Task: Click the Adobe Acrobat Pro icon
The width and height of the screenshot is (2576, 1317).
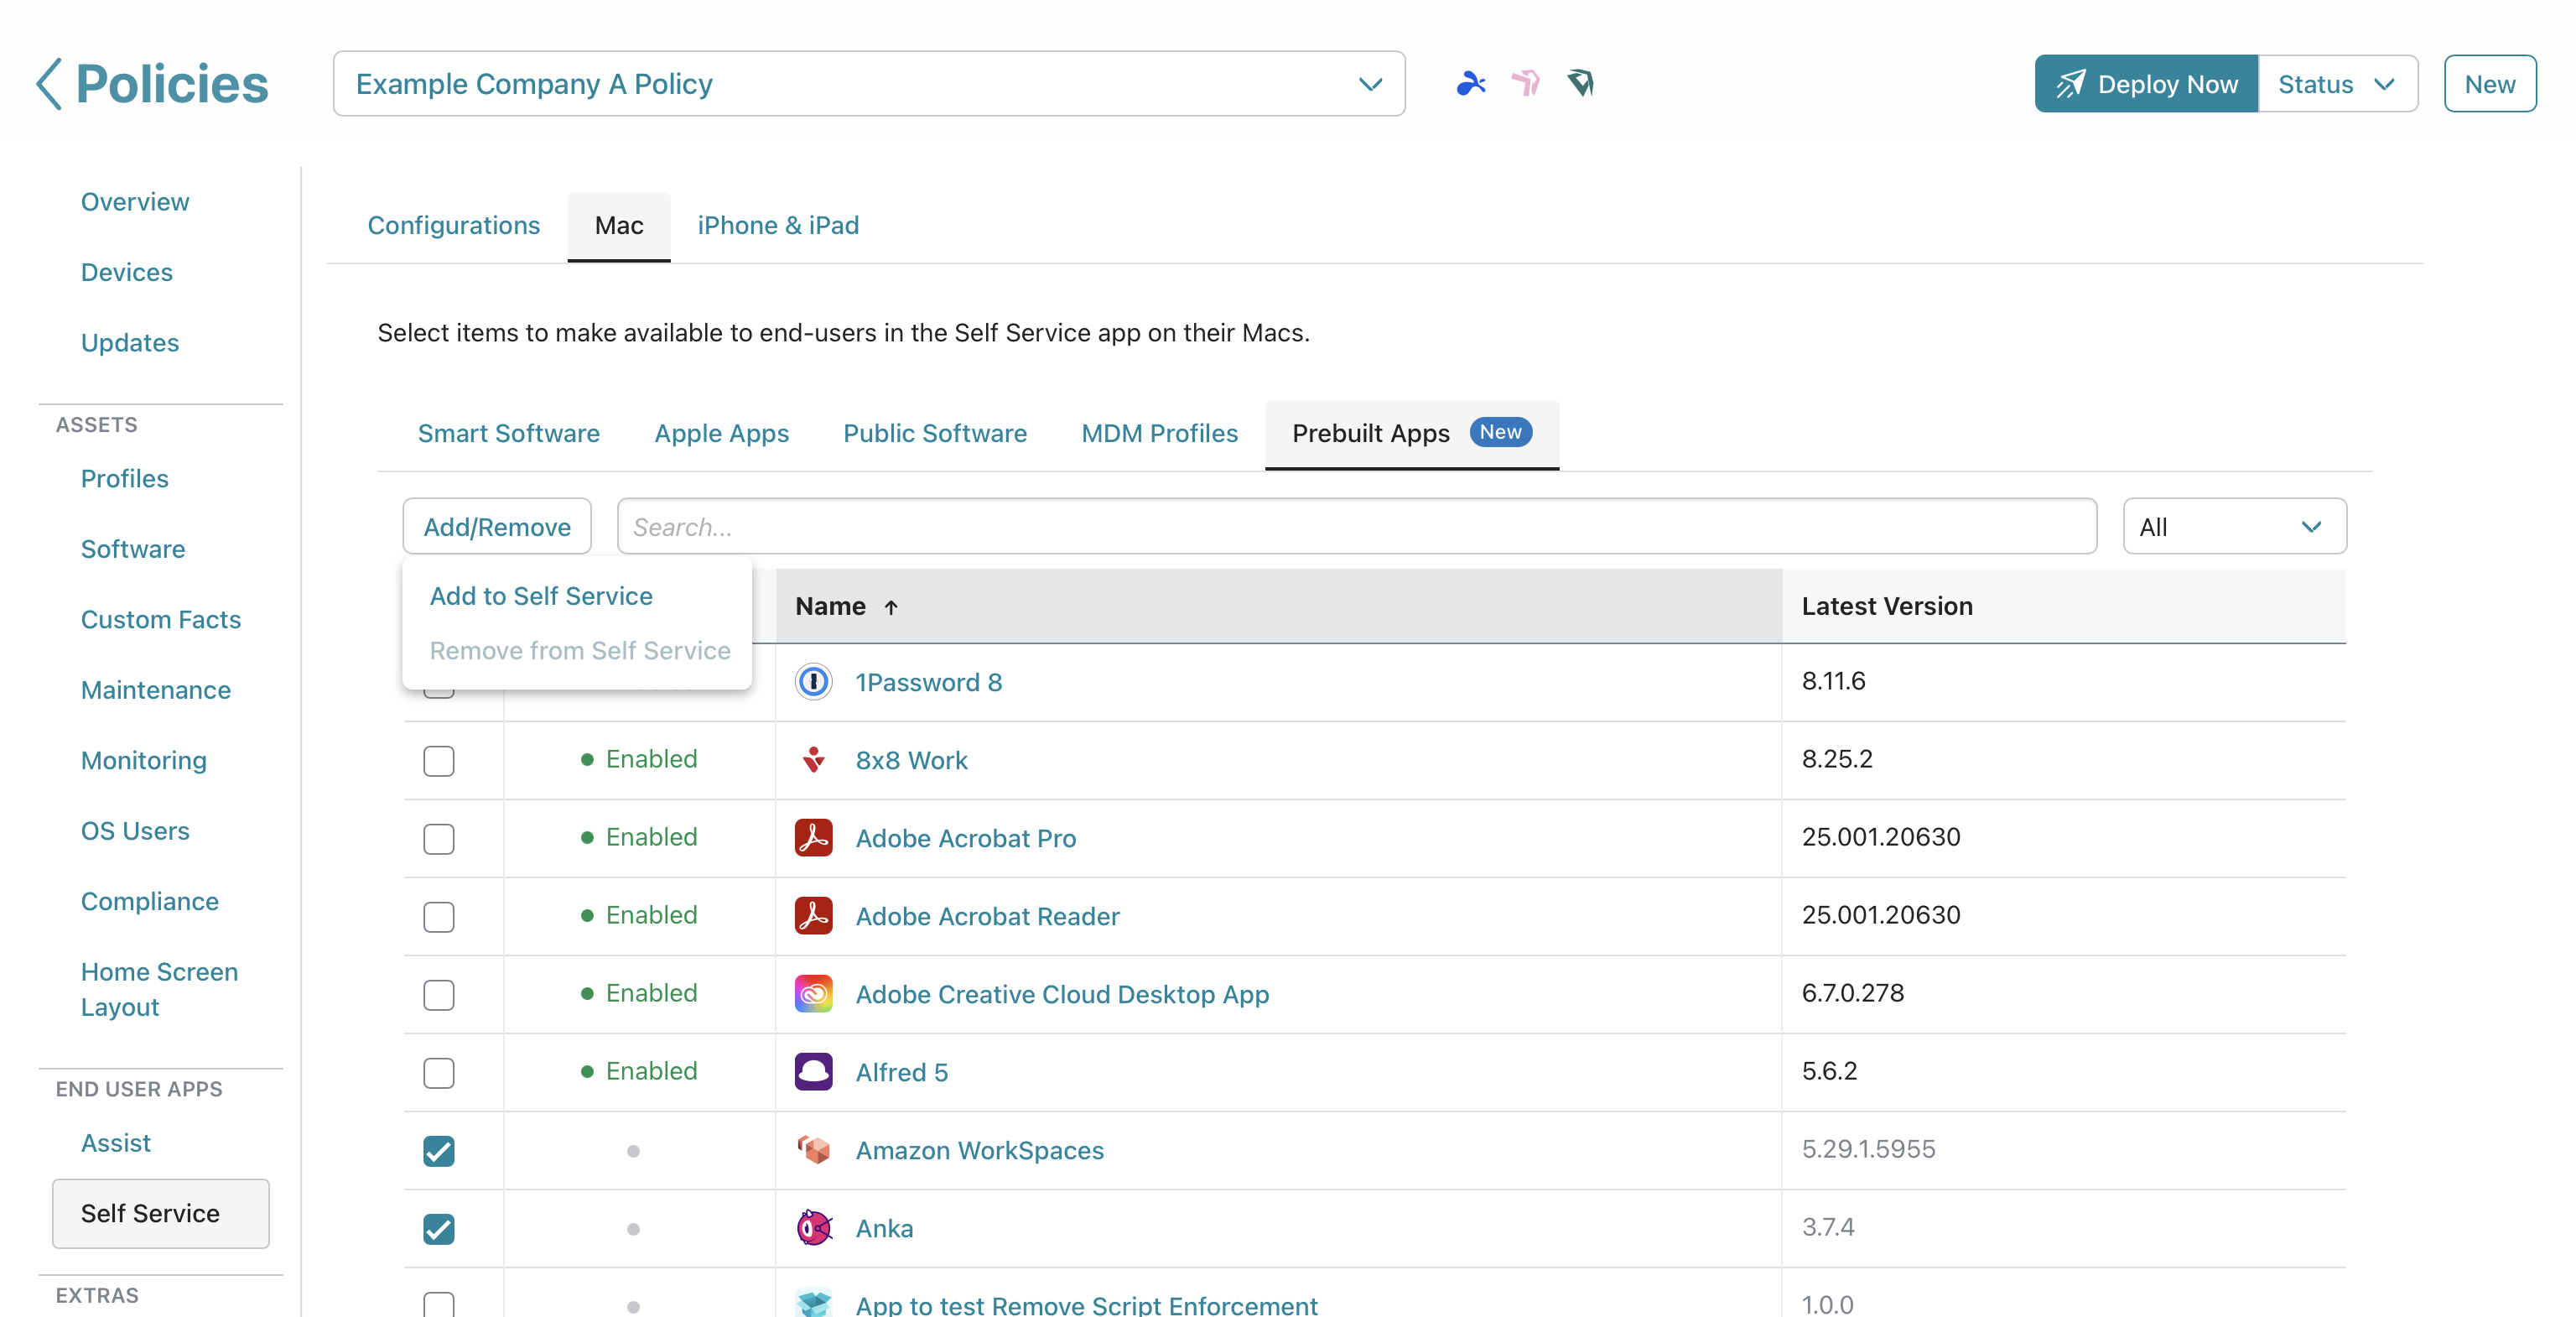Action: point(814,838)
